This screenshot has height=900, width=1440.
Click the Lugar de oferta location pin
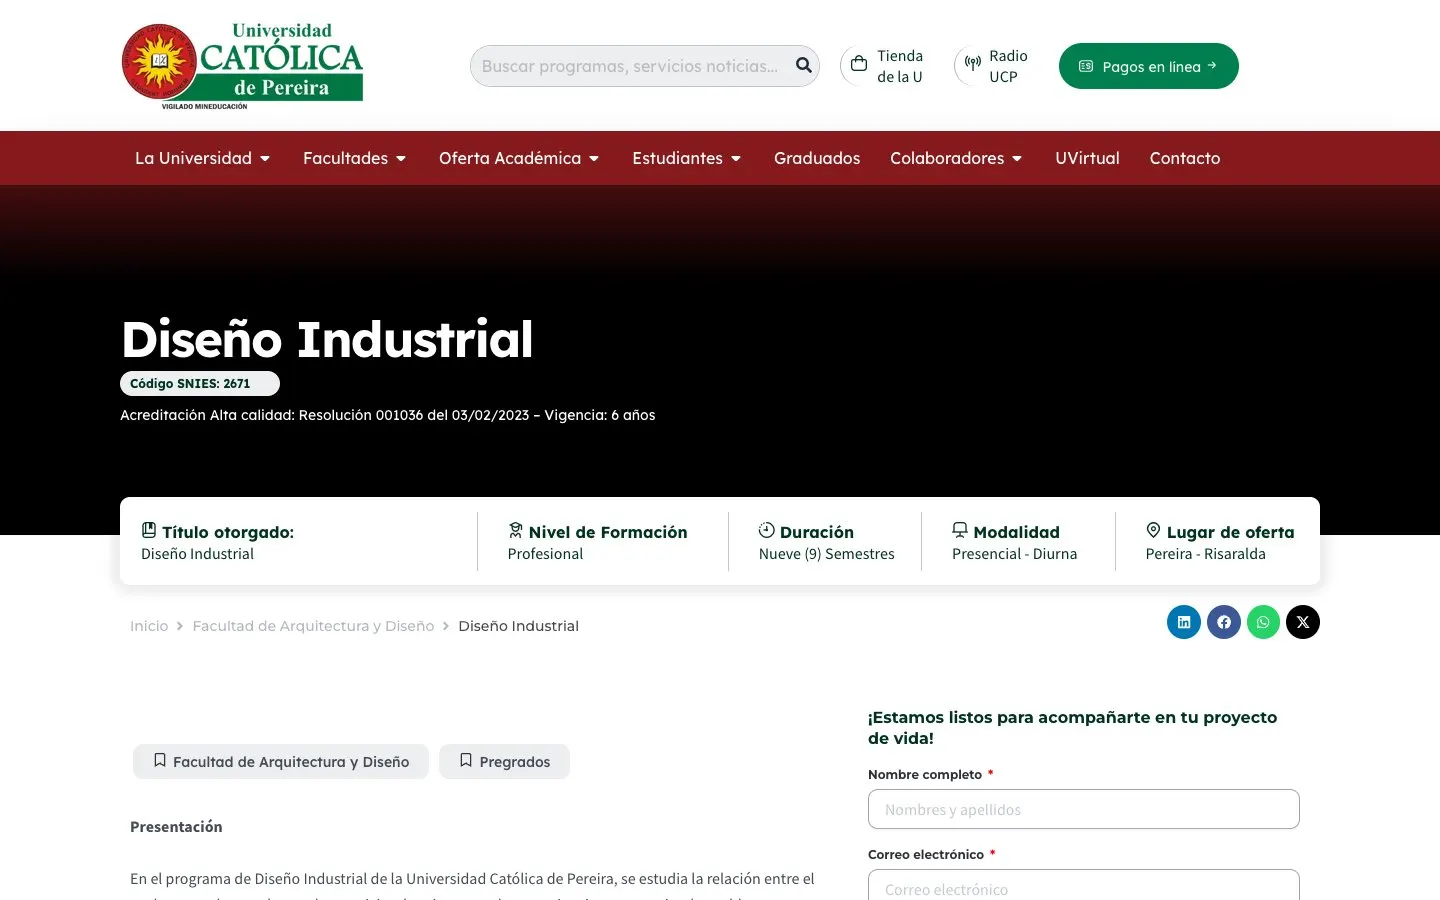[1153, 530]
